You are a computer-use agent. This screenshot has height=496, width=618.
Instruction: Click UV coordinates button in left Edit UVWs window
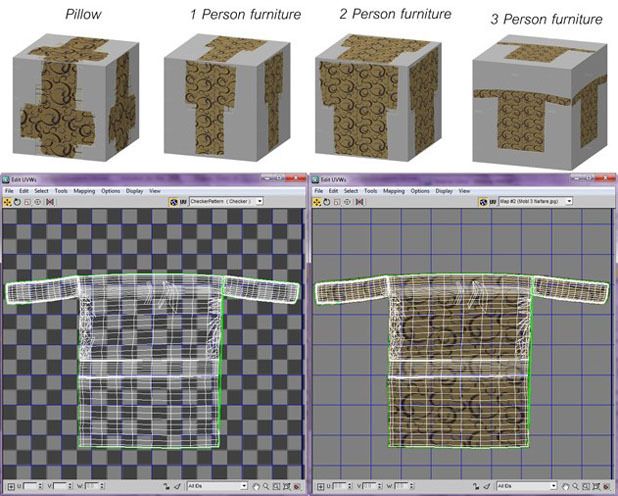[183, 201]
